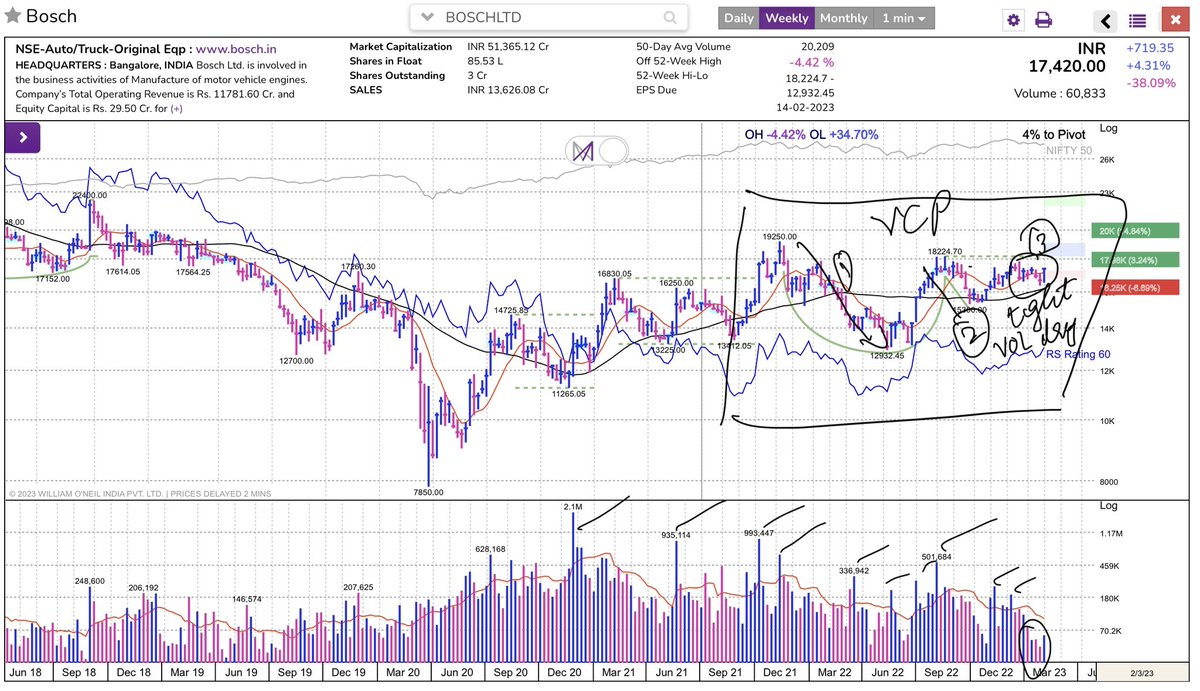The height and width of the screenshot is (691, 1200).
Task: Open chart settings via the gear icon
Action: pyautogui.click(x=1013, y=19)
